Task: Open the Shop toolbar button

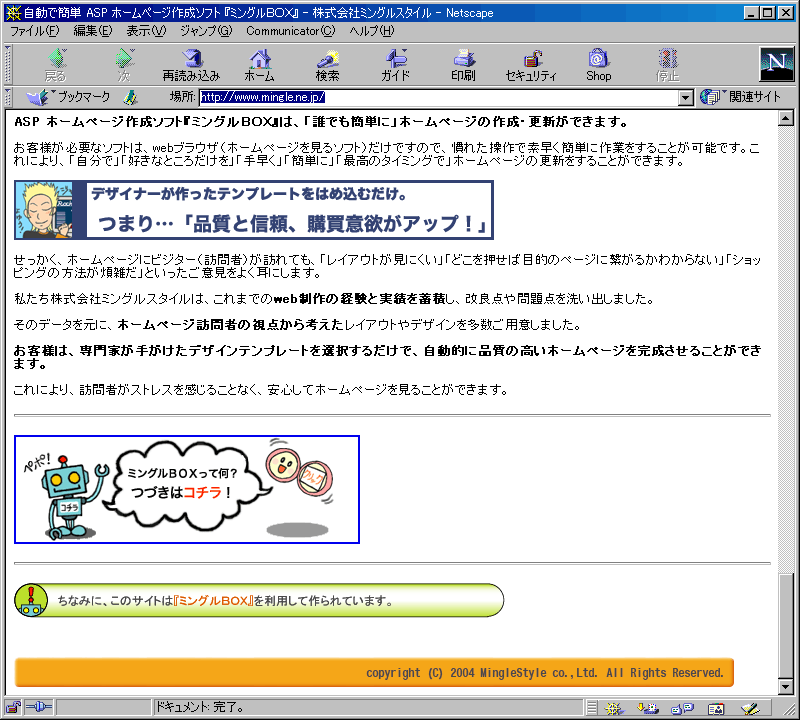Action: coord(598,65)
